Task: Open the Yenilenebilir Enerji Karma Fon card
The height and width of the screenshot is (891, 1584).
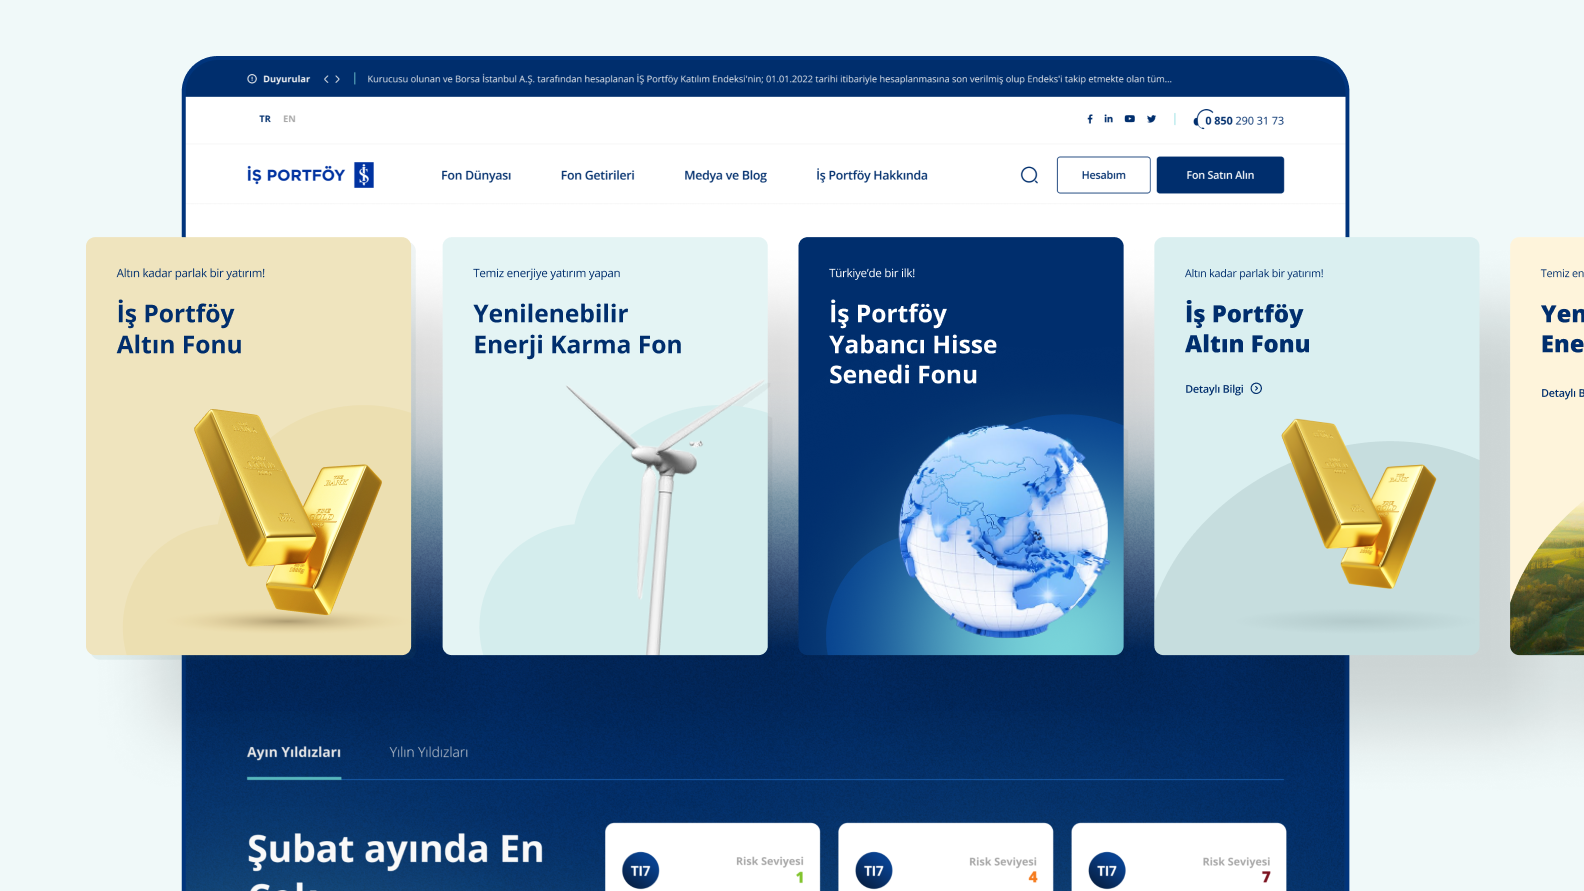Action: (605, 446)
